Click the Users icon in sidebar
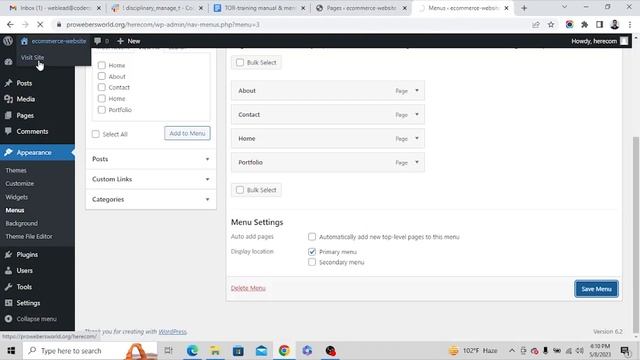This screenshot has height=360, width=640. point(8,270)
